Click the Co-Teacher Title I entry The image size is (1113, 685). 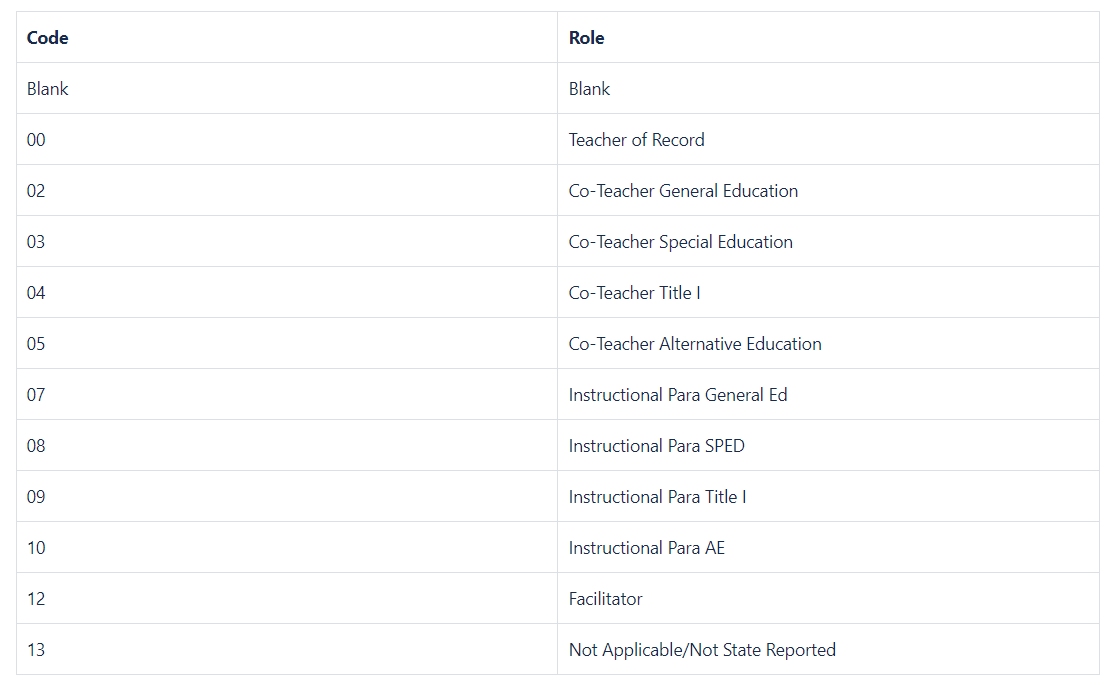[634, 293]
